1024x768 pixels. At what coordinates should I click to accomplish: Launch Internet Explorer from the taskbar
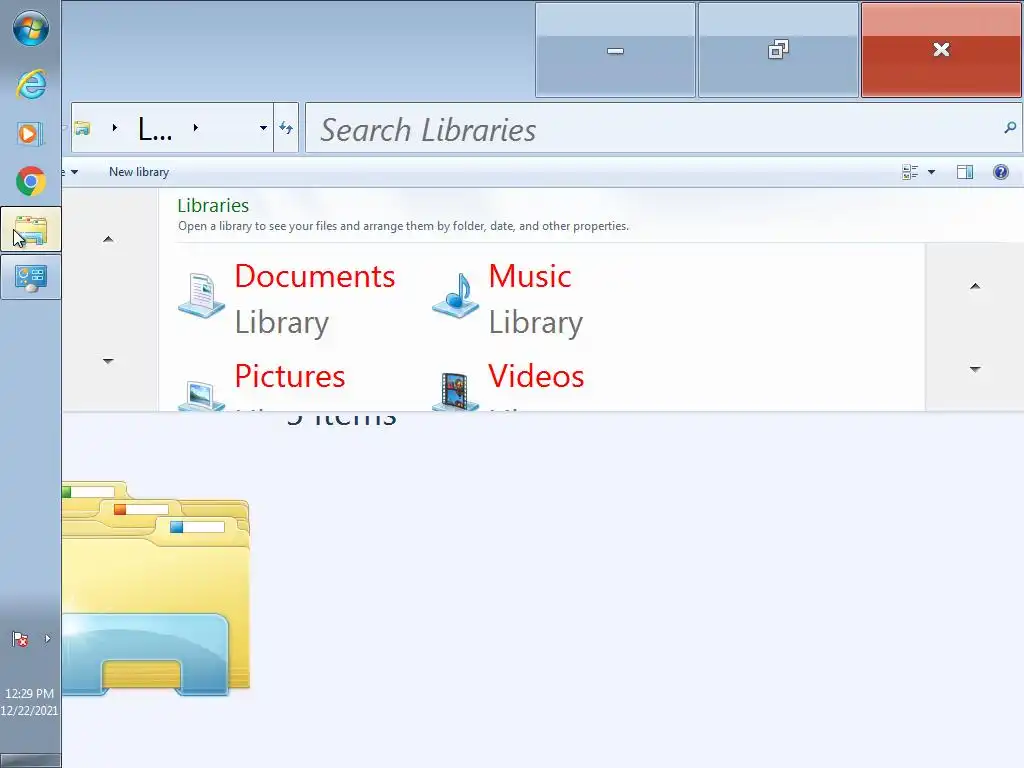[x=31, y=85]
